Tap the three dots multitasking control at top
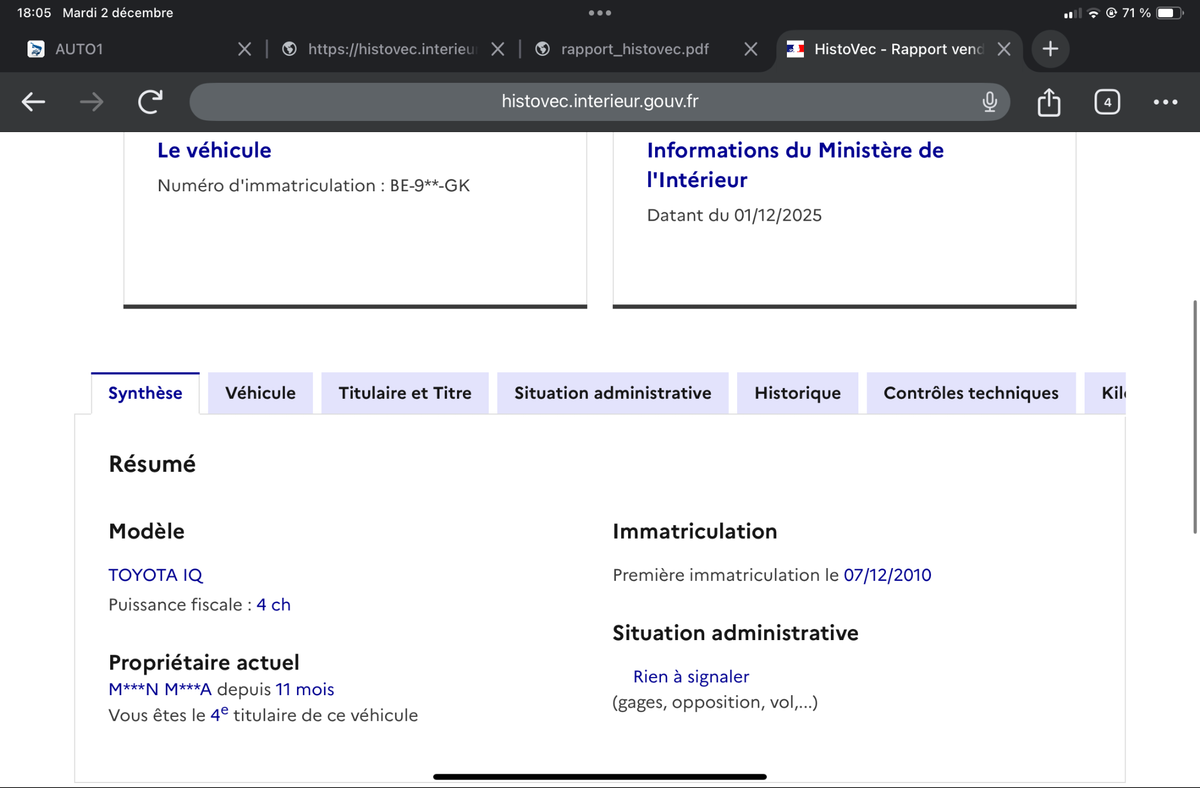This screenshot has height=788, width=1200. (x=600, y=13)
